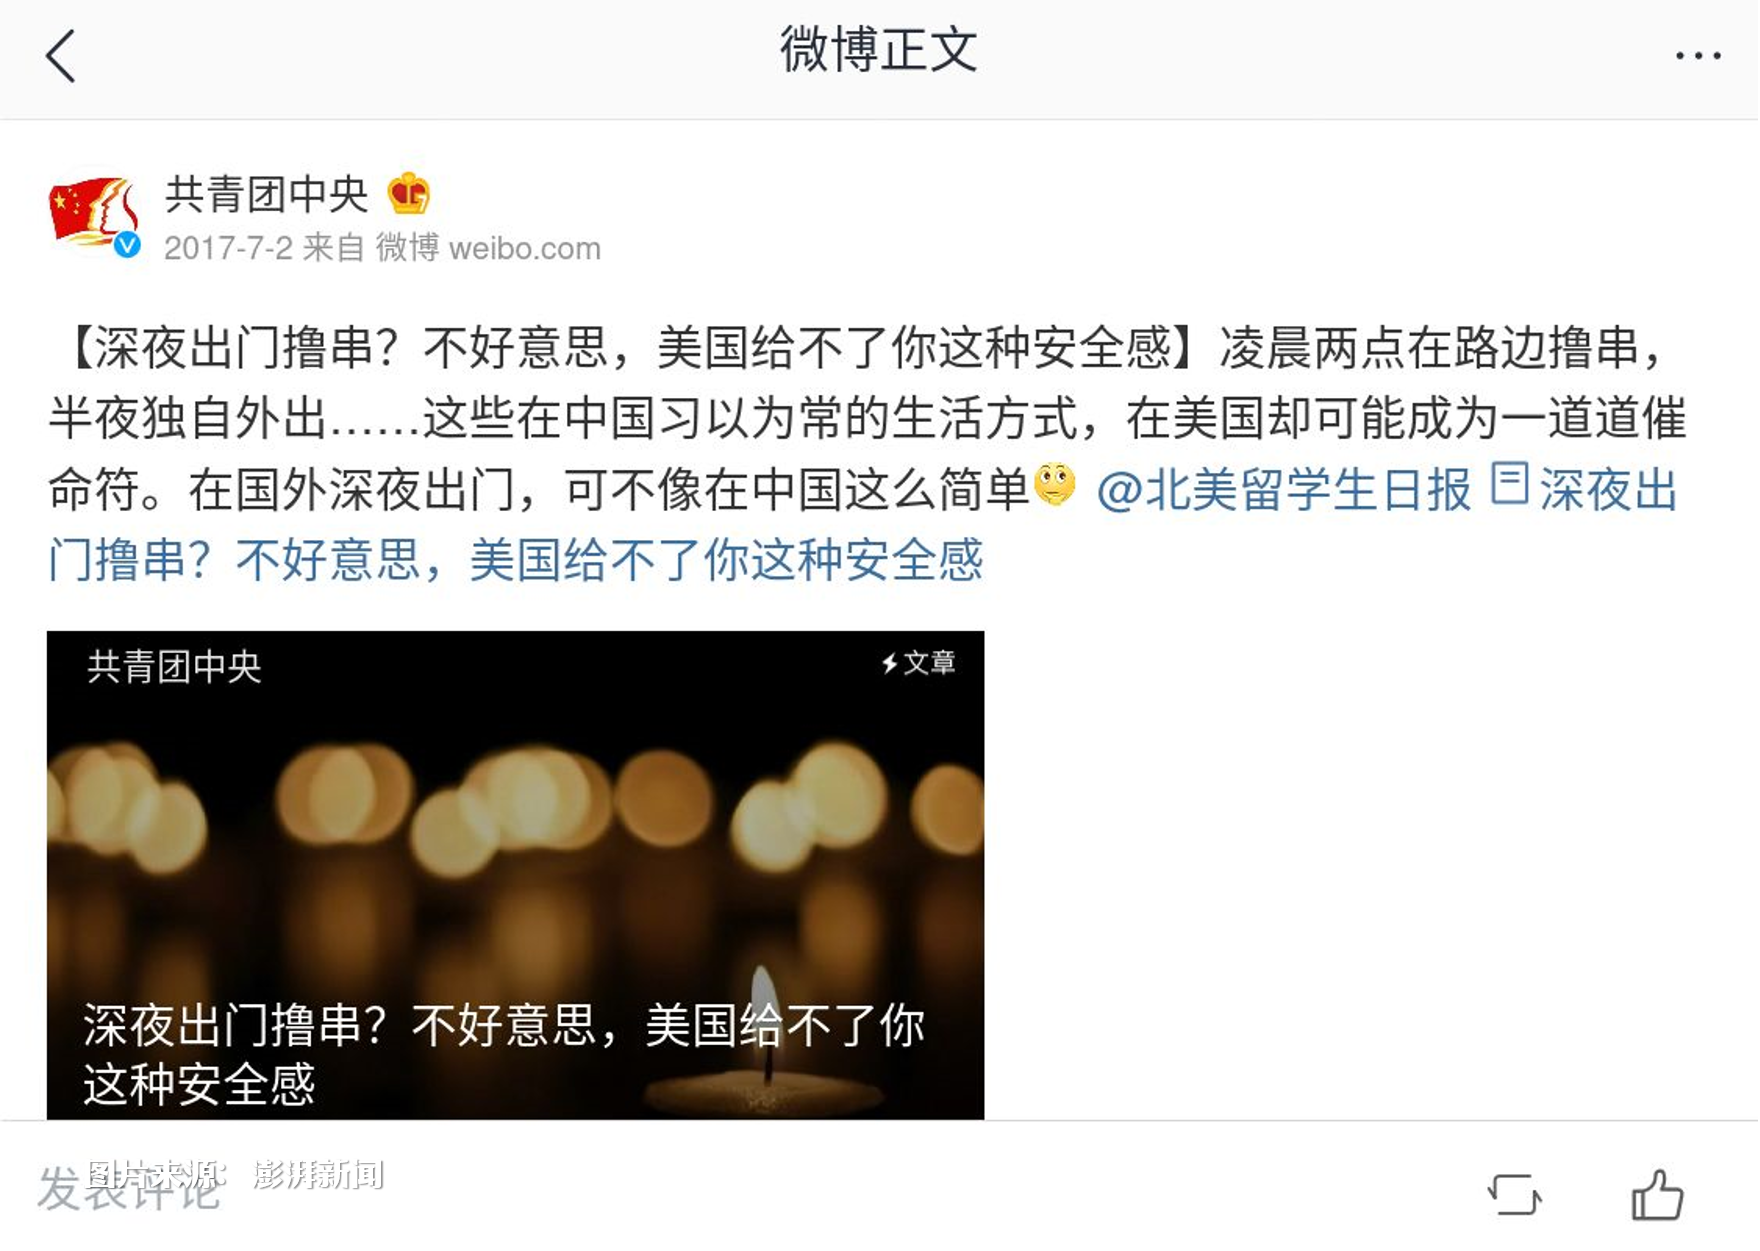
Task: Tap the 共青团中央 label on article card
Action: click(174, 666)
